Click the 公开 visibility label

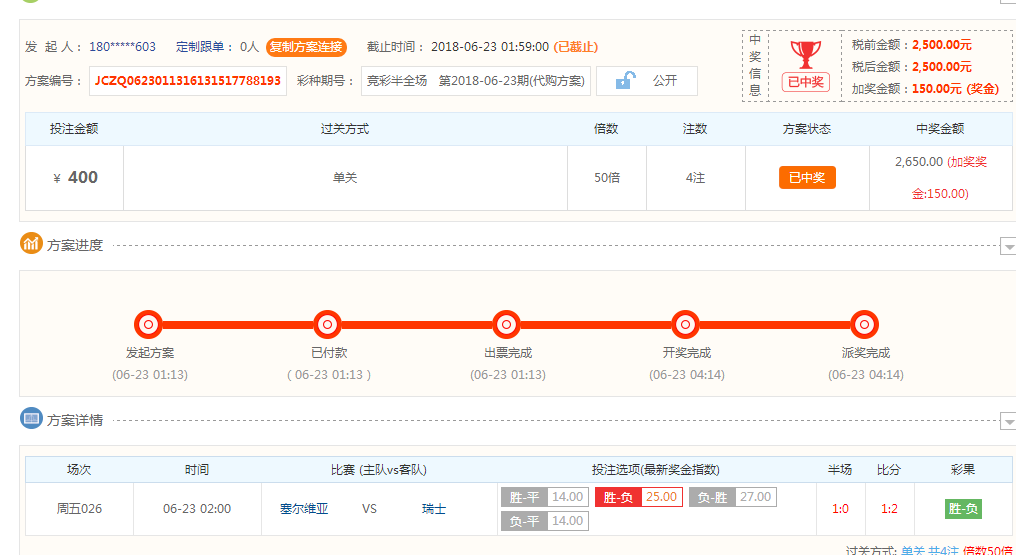pyautogui.click(x=665, y=80)
